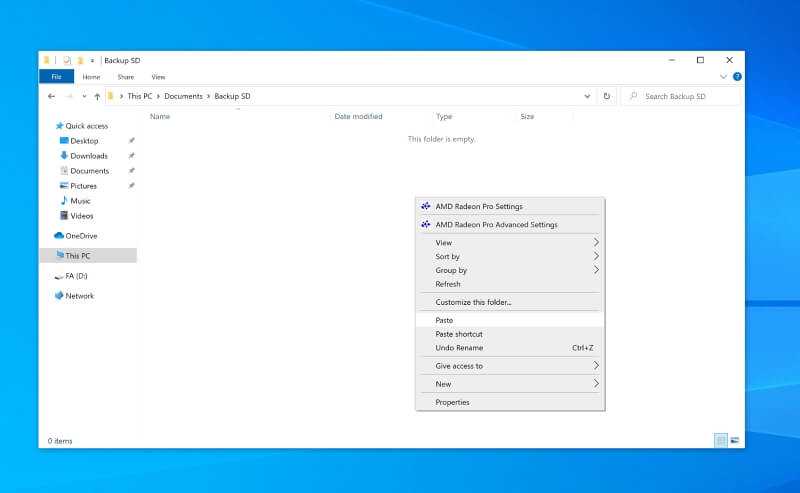Click Backup SD in the address path
Screen dimensions: 800x493
tap(232, 96)
